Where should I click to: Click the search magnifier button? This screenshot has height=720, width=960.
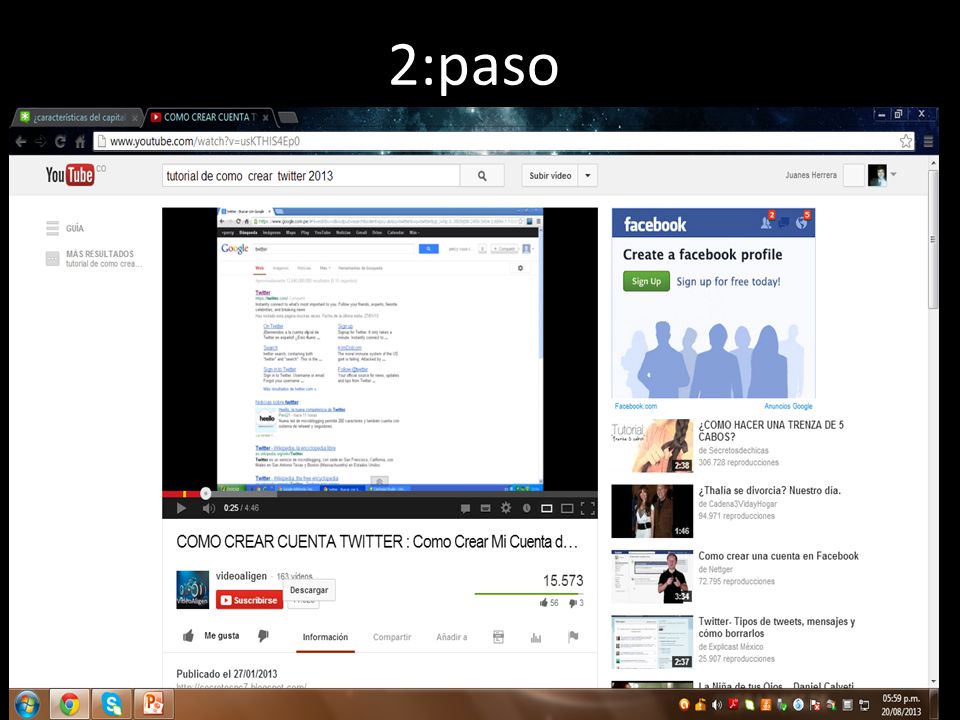point(482,176)
